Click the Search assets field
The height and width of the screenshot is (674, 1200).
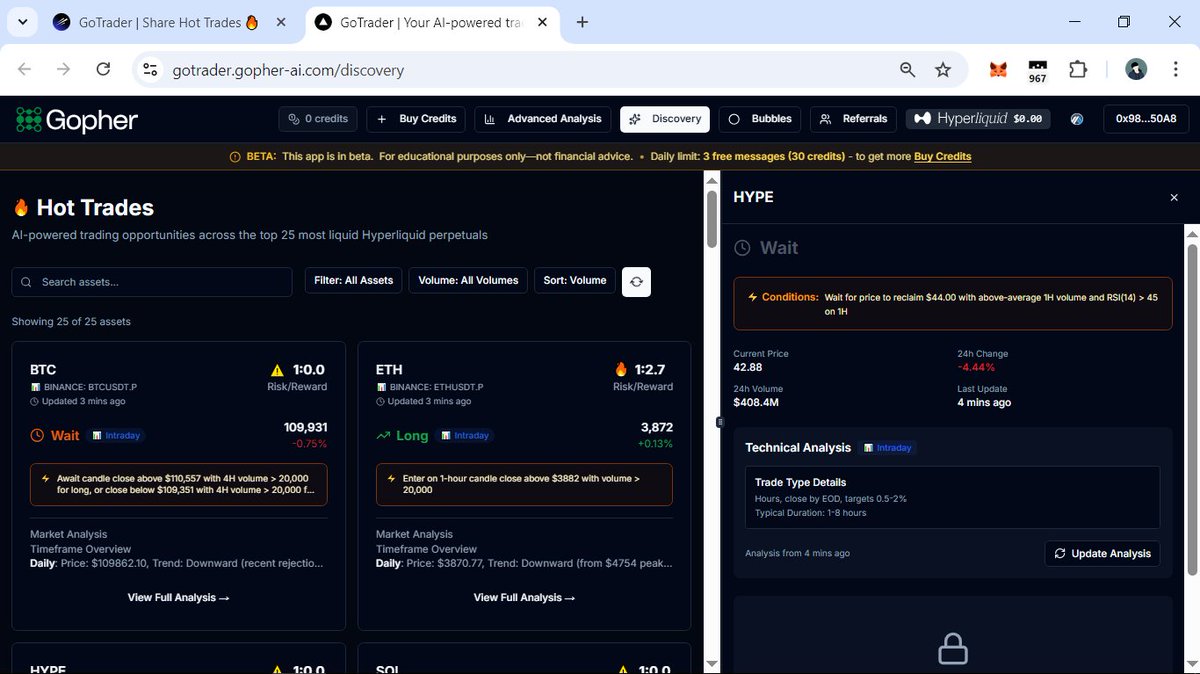click(x=152, y=282)
